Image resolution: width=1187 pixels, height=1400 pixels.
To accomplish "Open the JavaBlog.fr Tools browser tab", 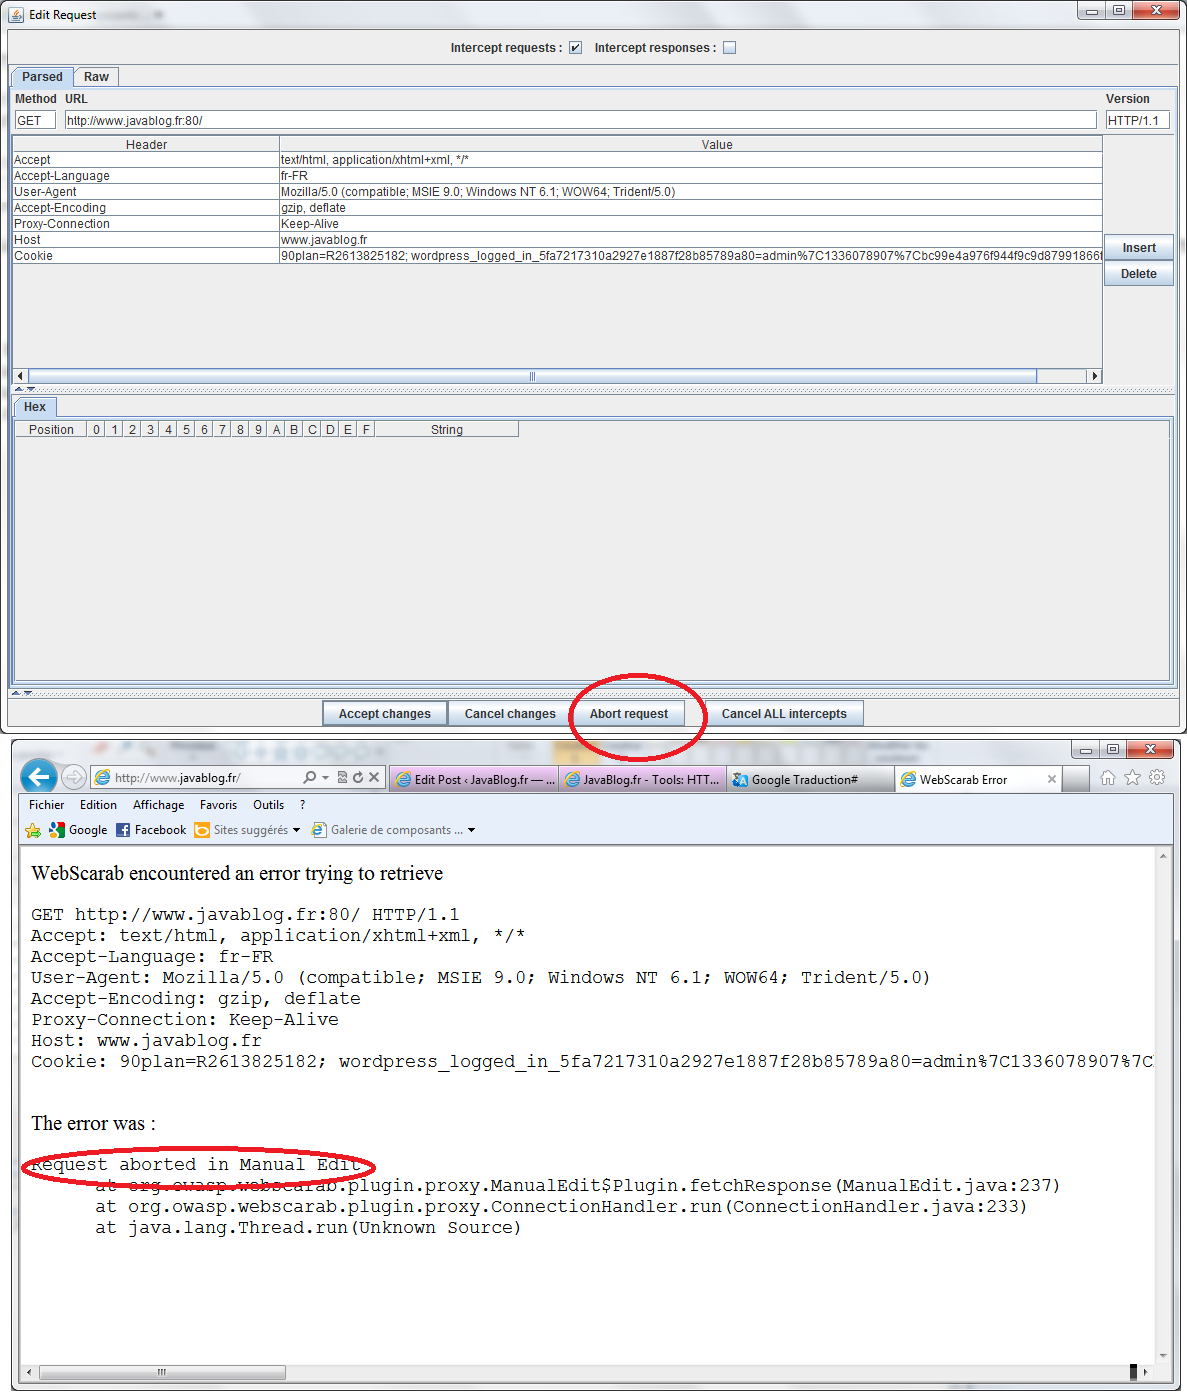I will point(642,780).
